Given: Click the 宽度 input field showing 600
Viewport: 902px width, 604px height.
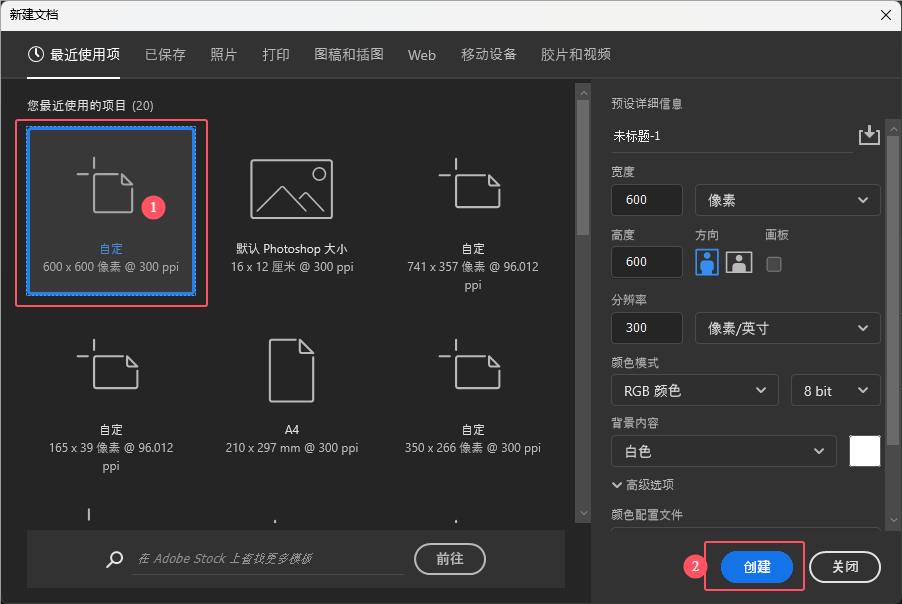Looking at the screenshot, I should (x=647, y=200).
